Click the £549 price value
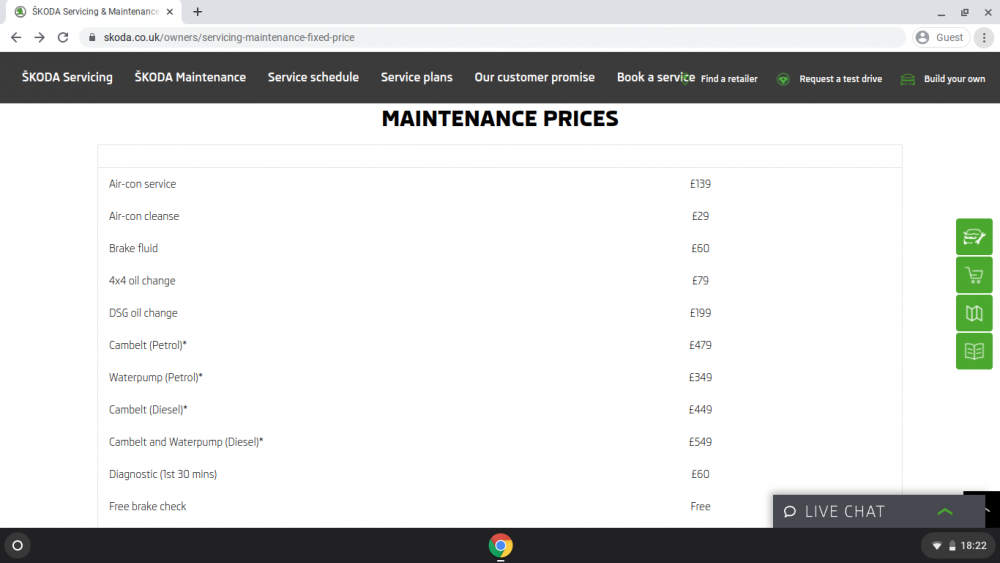The height and width of the screenshot is (563, 1000). [700, 442]
